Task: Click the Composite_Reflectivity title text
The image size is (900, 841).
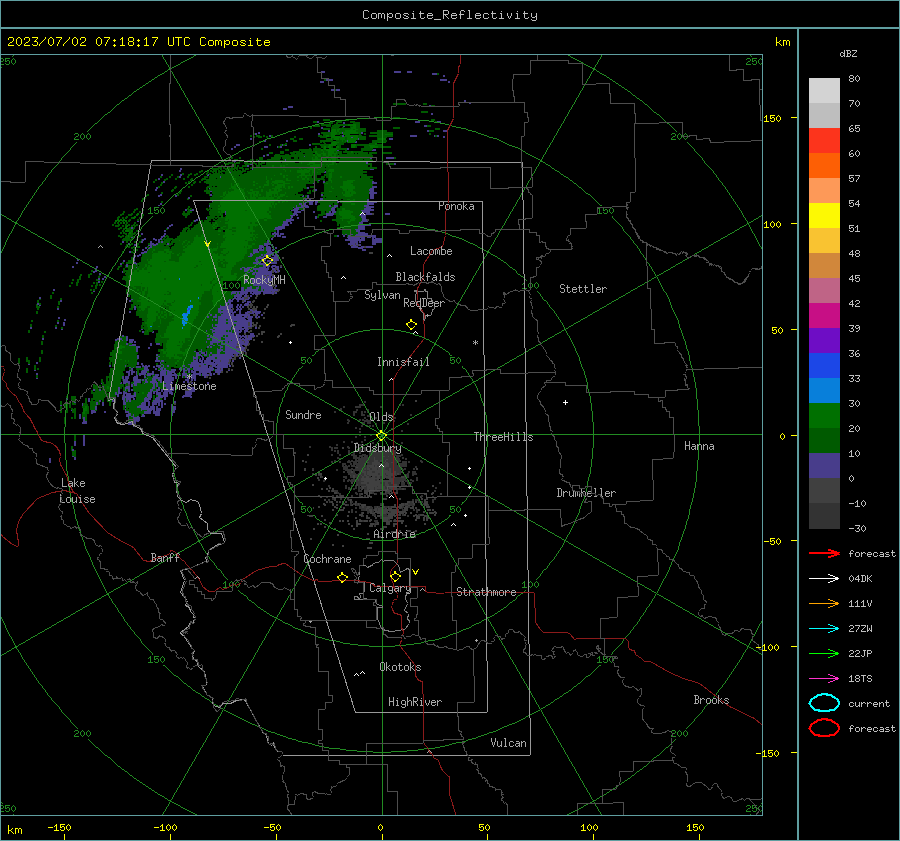Action: [x=449, y=15]
